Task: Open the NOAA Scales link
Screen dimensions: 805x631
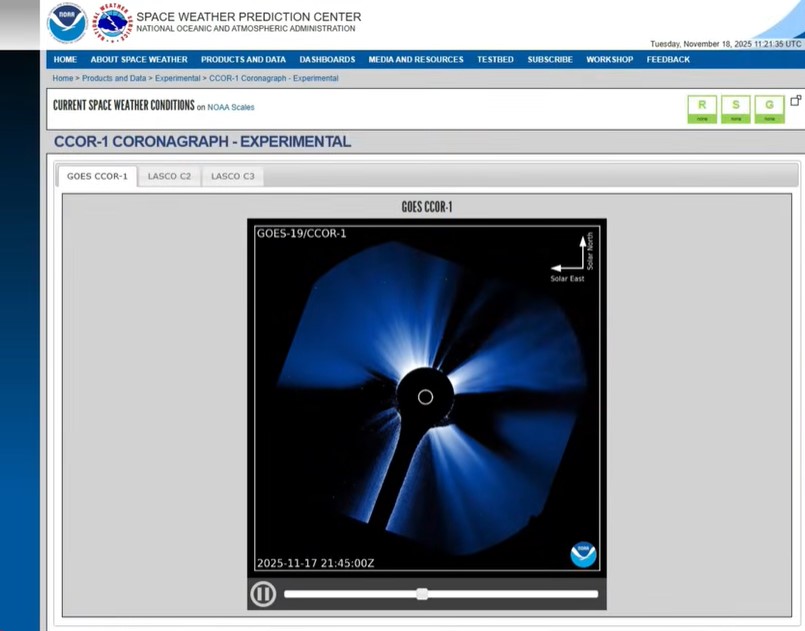Action: click(x=231, y=107)
